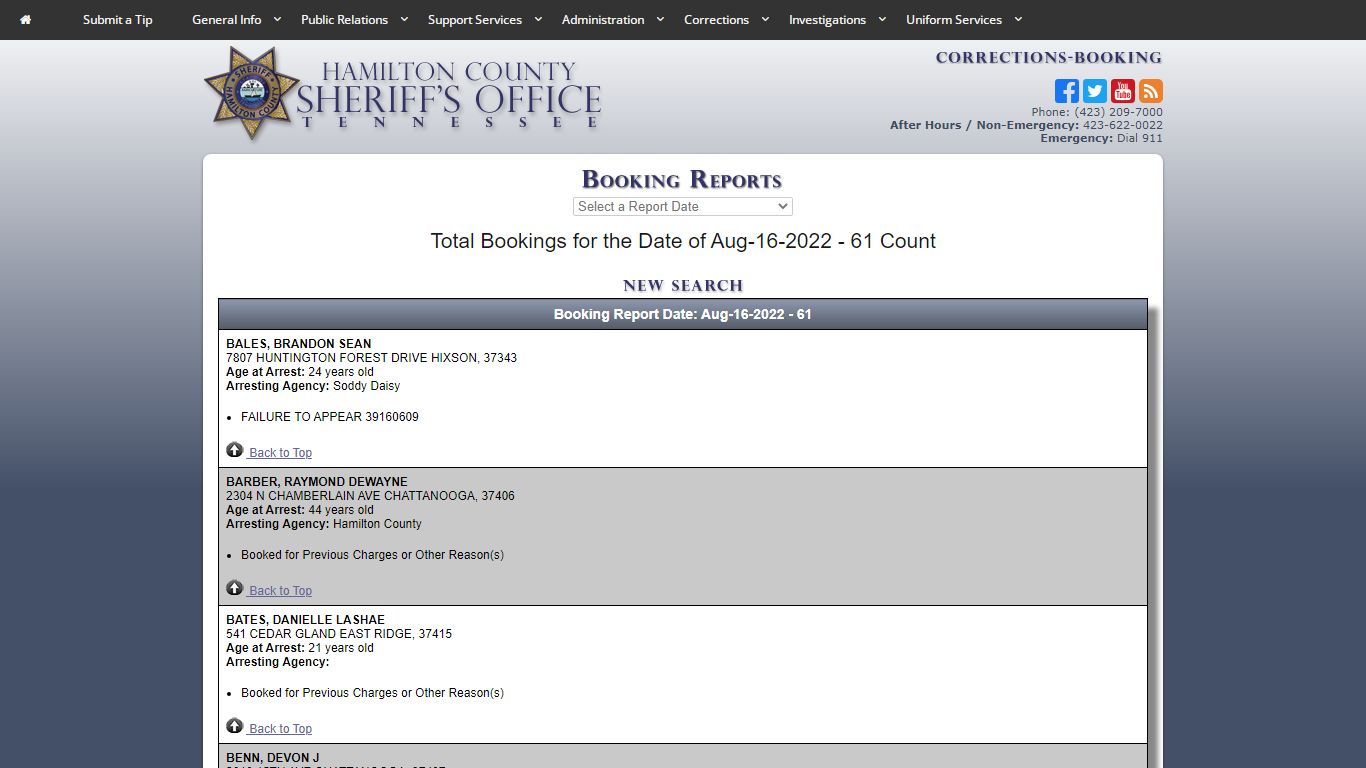Open Submit a Tip page

118,20
